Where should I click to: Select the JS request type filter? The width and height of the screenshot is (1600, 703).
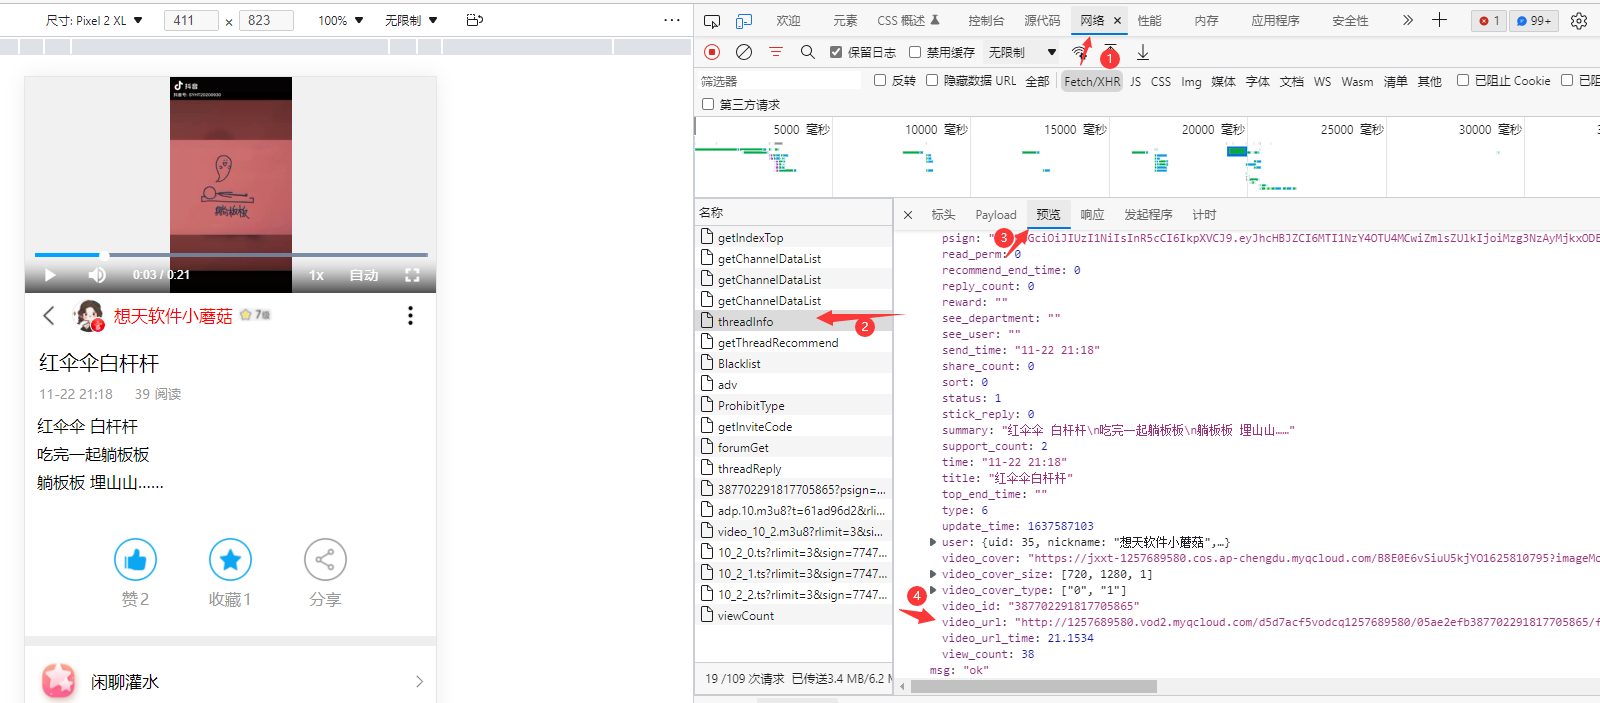point(1135,81)
